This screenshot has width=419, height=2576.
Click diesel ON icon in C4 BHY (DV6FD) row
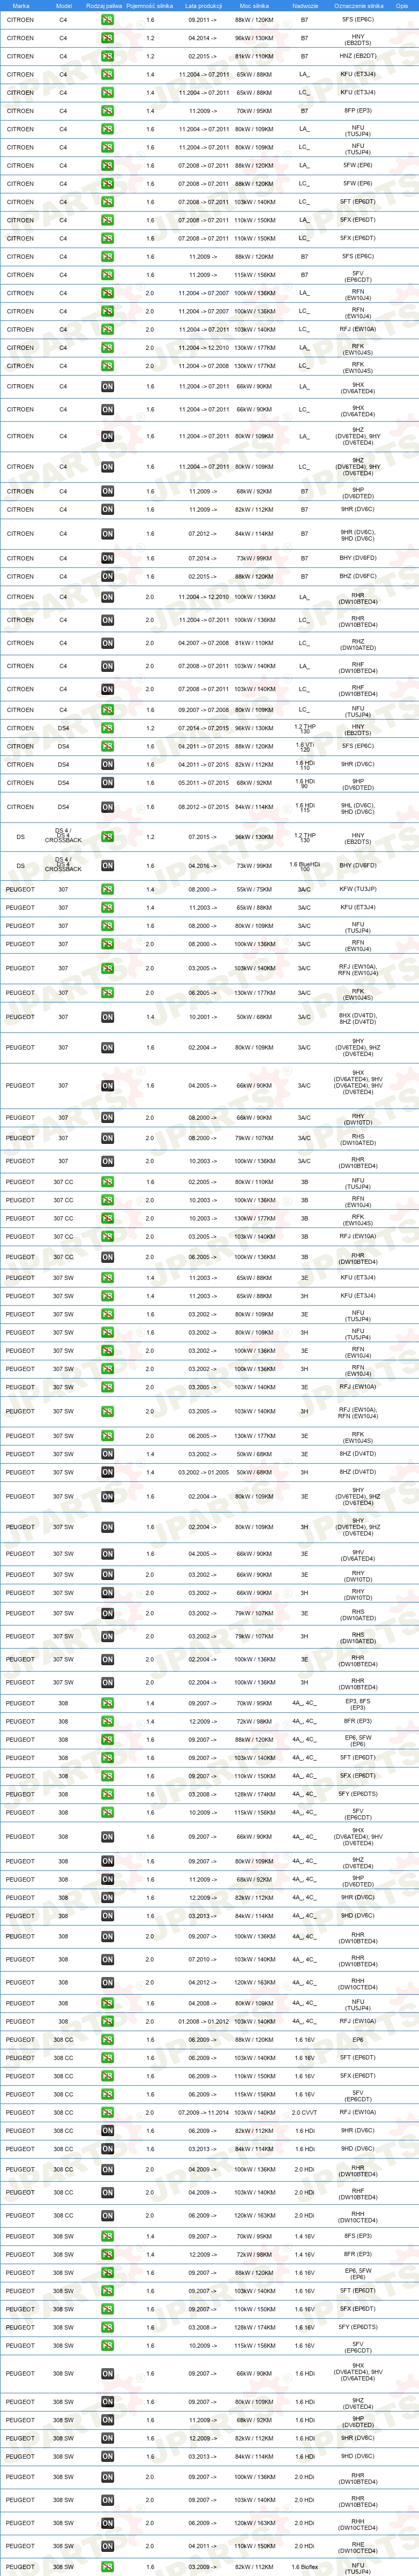pyautogui.click(x=107, y=558)
